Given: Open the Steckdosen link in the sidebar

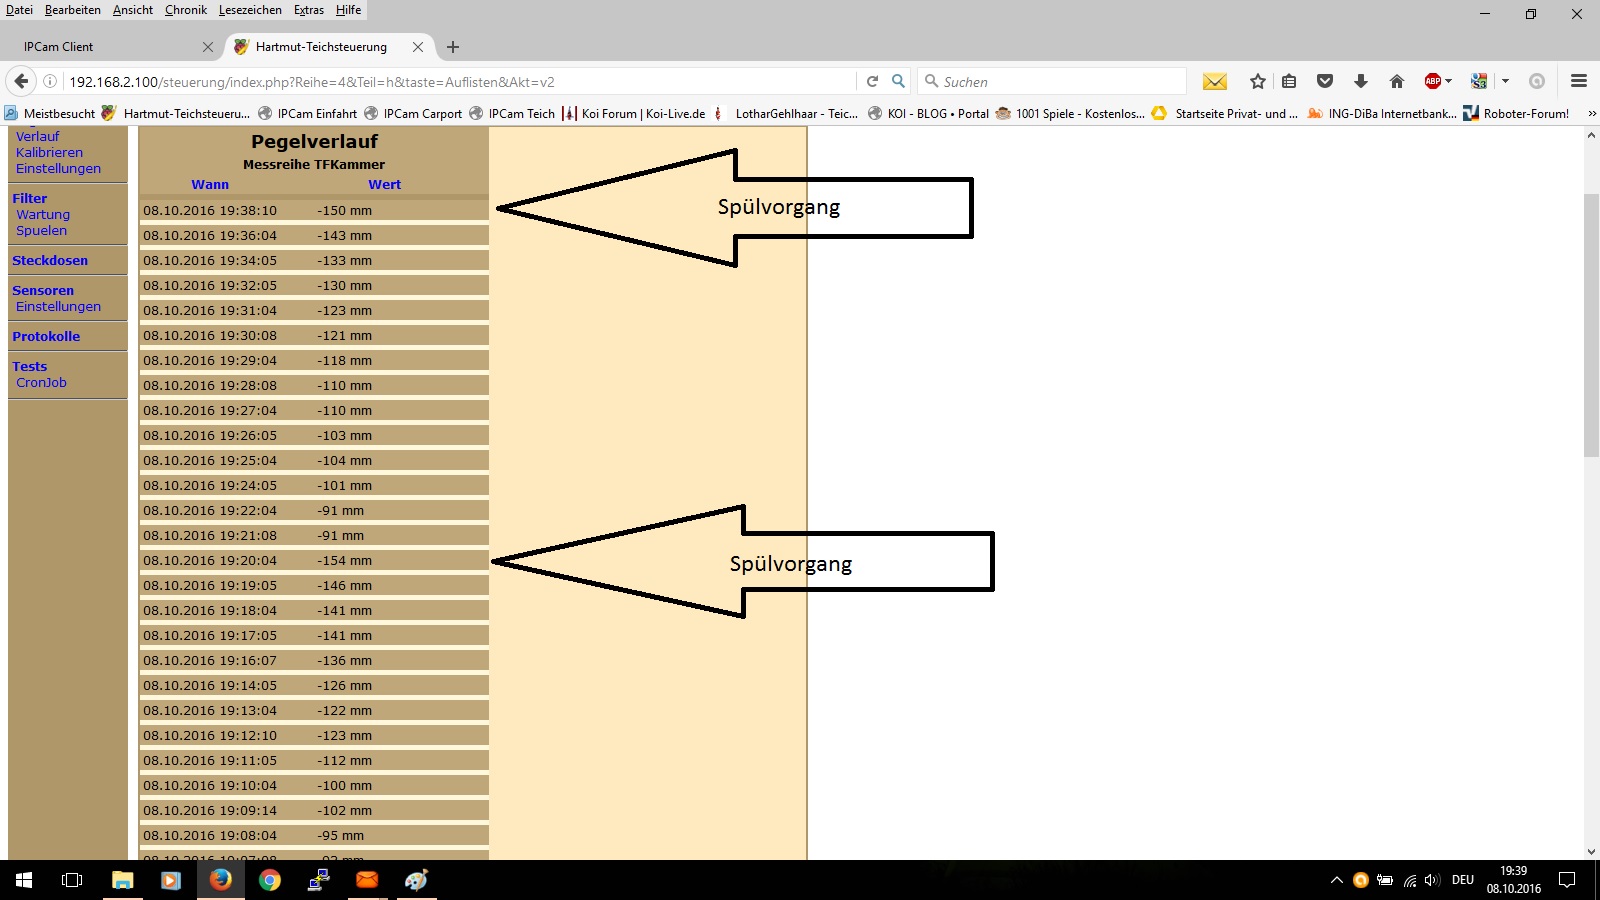Looking at the screenshot, I should click(50, 260).
